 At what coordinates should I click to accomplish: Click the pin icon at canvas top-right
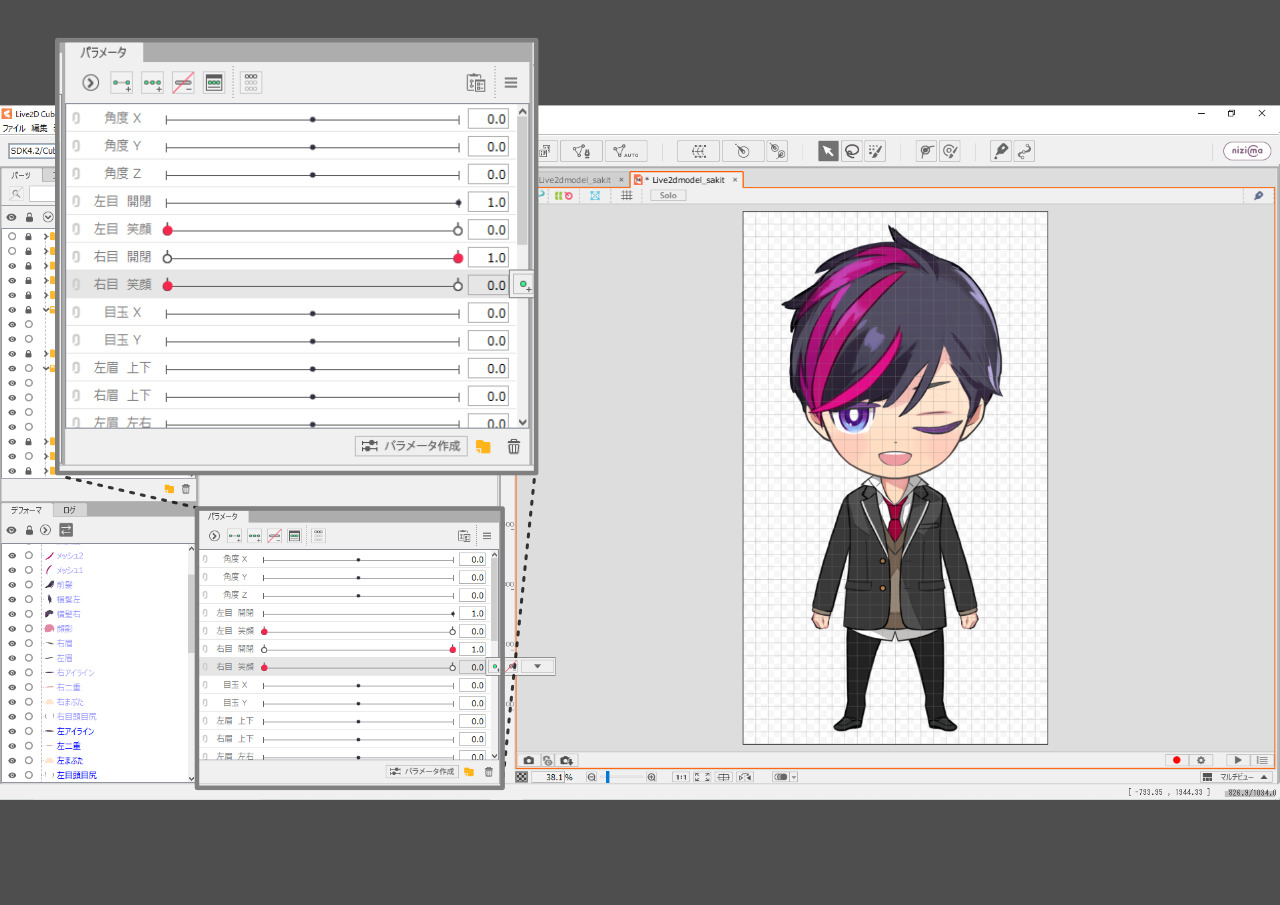[x=1259, y=195]
